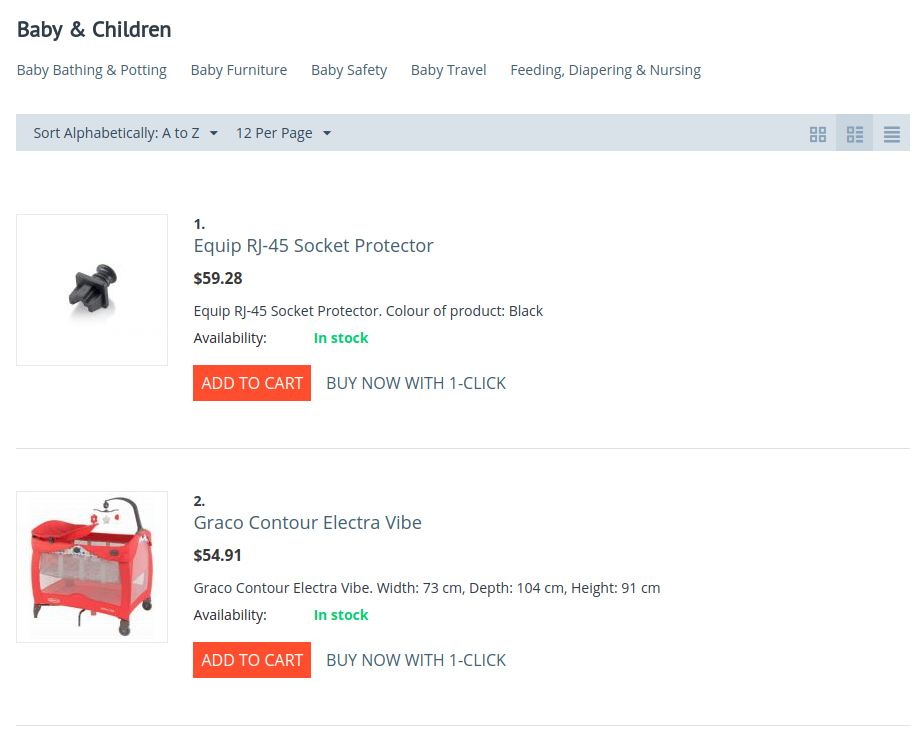Go to Baby Furniture subcategory
Screen dimensions: 921x729
tap(239, 70)
